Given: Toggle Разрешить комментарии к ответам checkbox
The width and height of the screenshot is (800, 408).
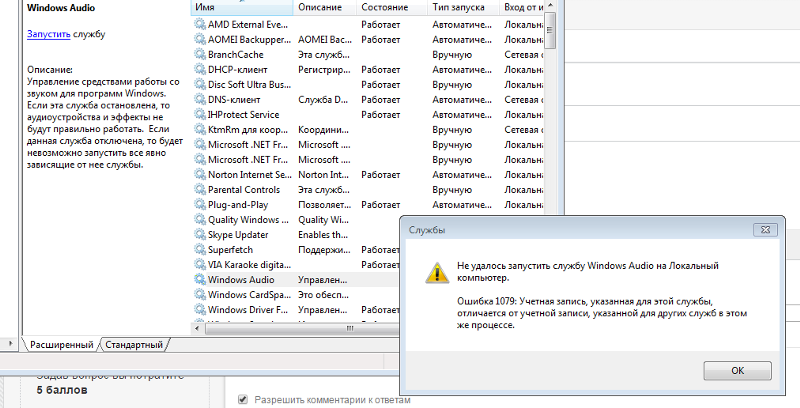Looking at the screenshot, I should (243, 399).
